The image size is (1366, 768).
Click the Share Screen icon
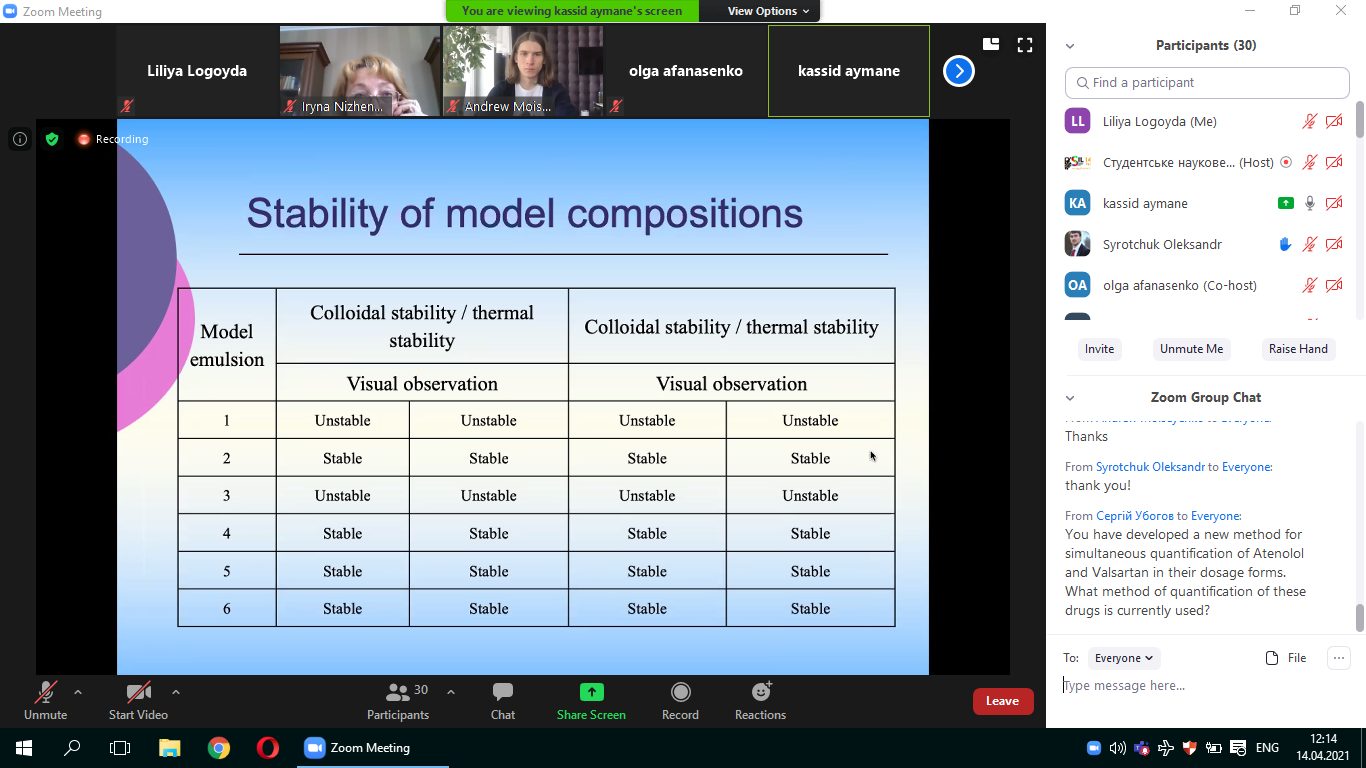[x=591, y=692]
